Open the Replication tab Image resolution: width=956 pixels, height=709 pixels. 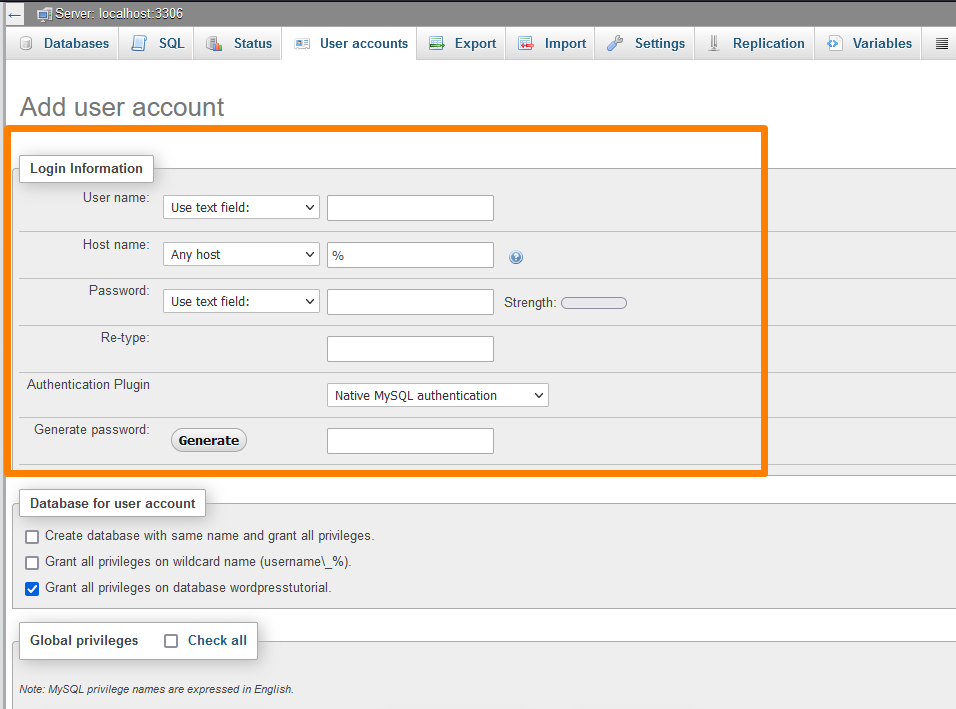tap(755, 43)
